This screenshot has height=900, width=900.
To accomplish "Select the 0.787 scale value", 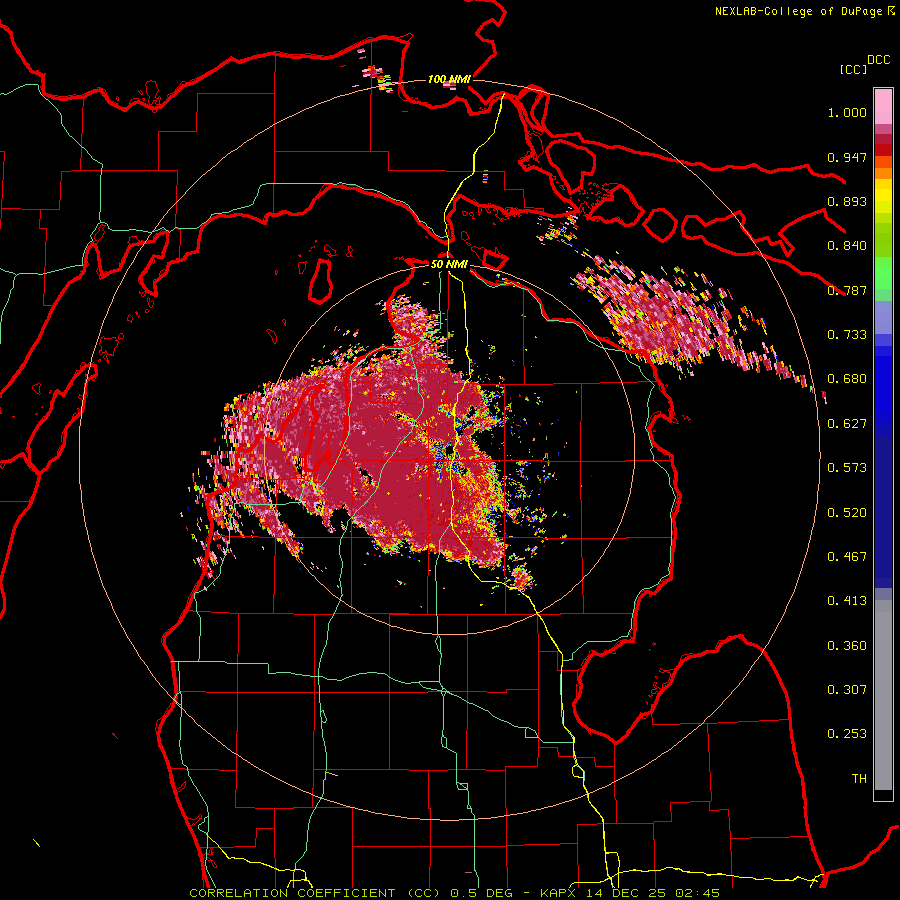I will coord(847,290).
